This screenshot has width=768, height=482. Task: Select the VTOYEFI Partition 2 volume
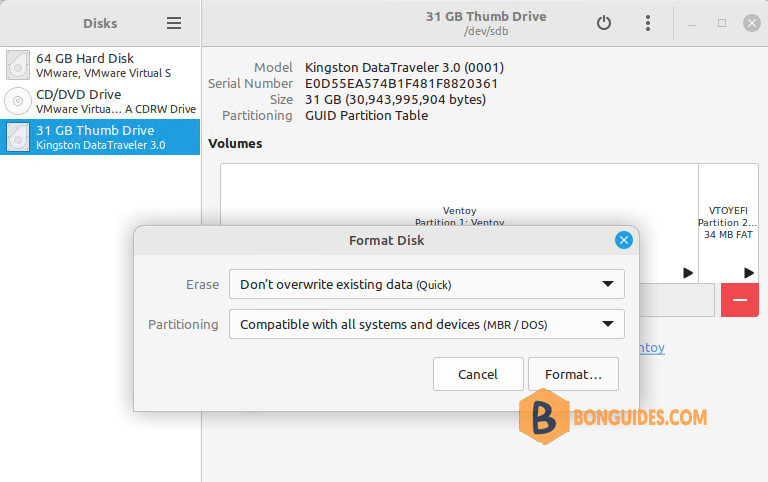(x=728, y=223)
